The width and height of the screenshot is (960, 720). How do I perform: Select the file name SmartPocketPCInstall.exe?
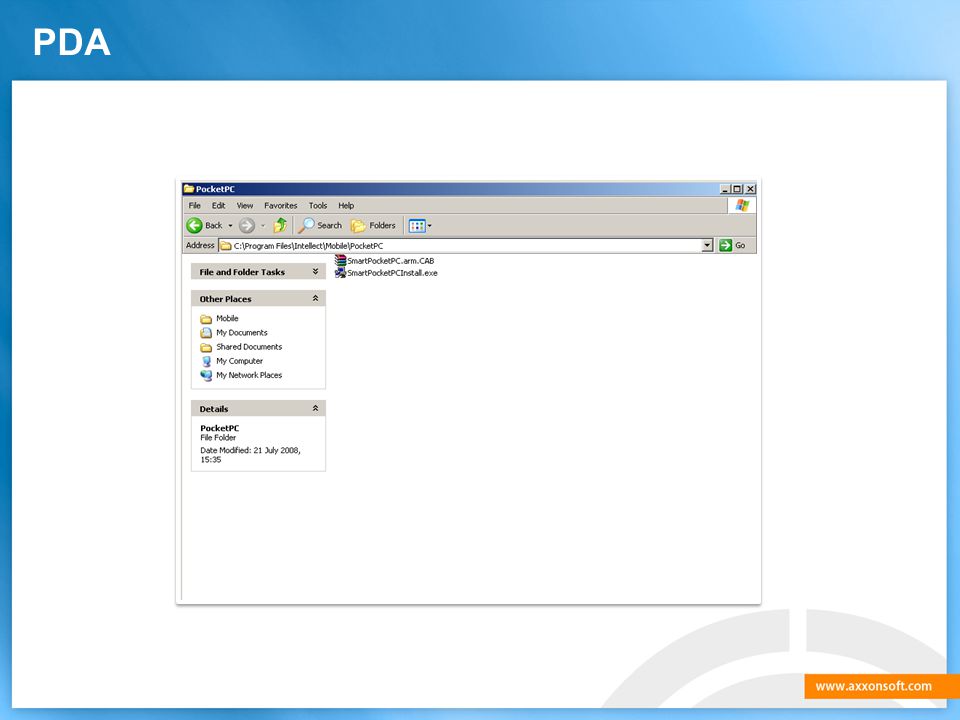392,273
